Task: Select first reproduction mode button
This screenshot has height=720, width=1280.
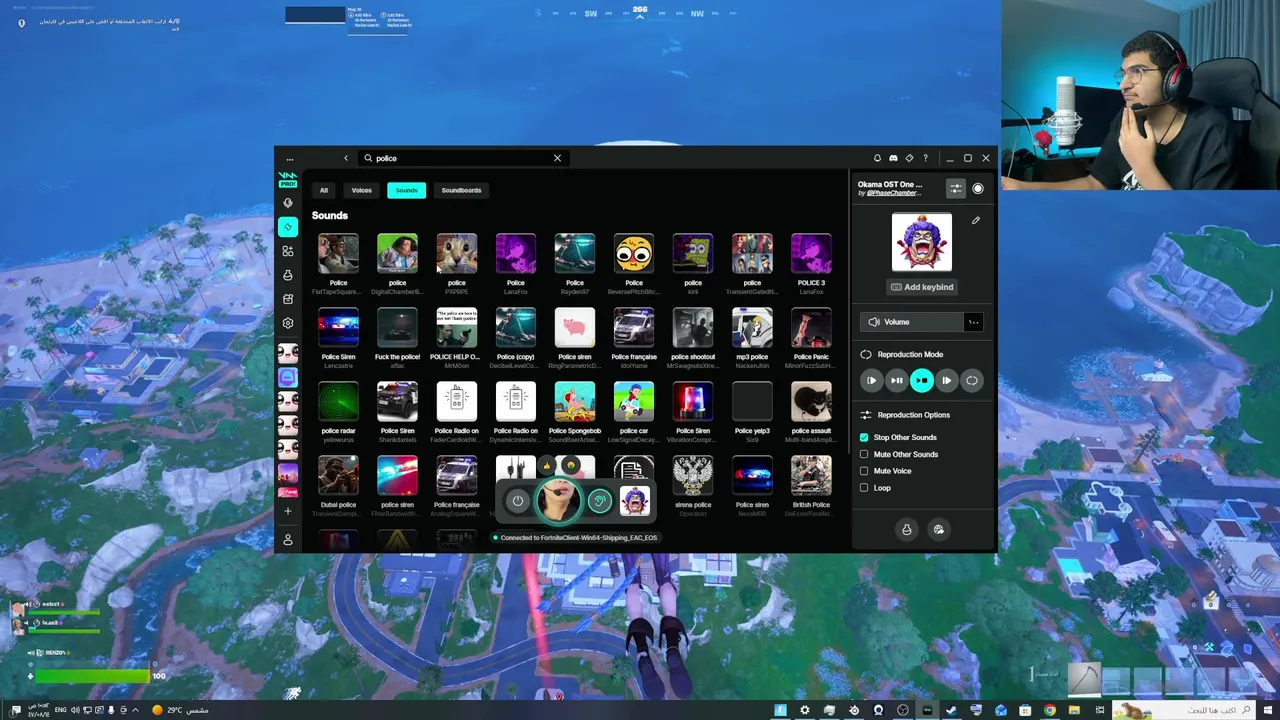Action: (871, 380)
